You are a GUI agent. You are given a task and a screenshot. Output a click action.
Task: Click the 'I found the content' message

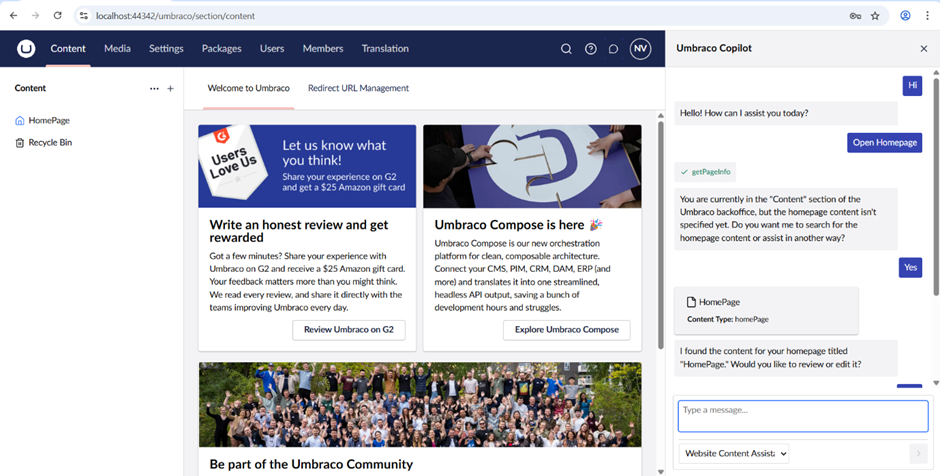click(x=786, y=358)
